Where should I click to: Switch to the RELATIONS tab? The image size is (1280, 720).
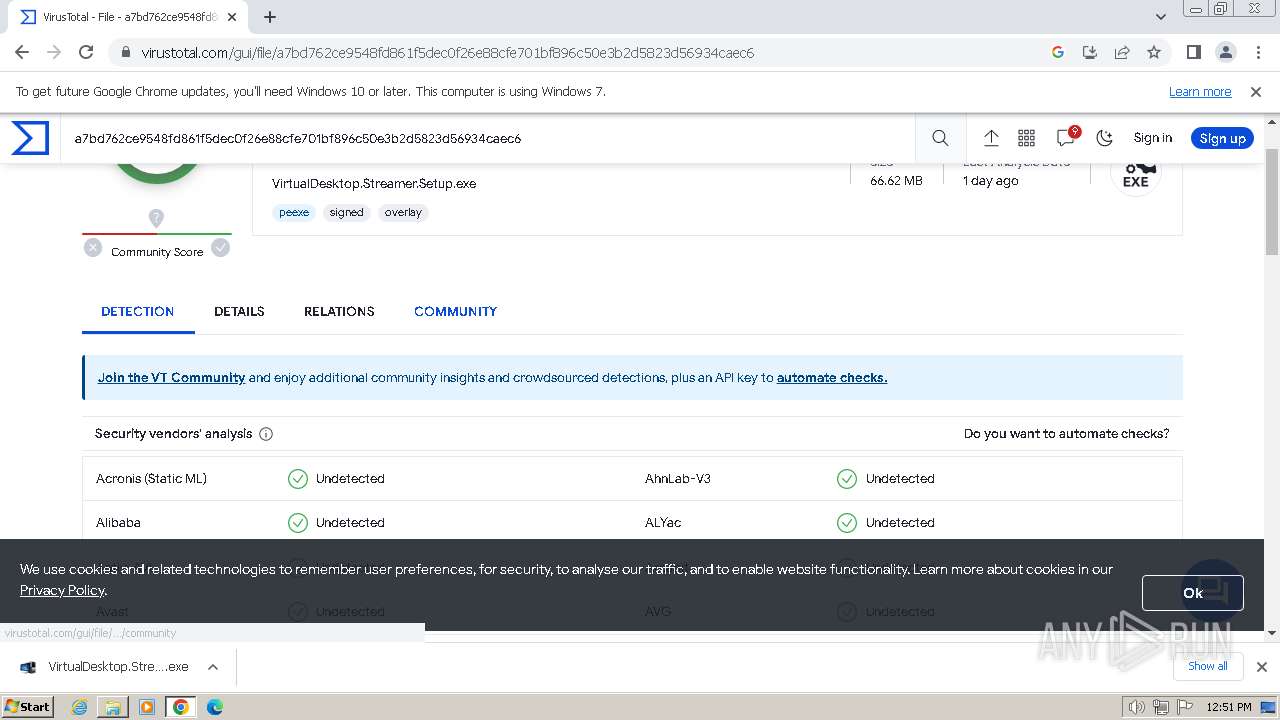click(339, 311)
